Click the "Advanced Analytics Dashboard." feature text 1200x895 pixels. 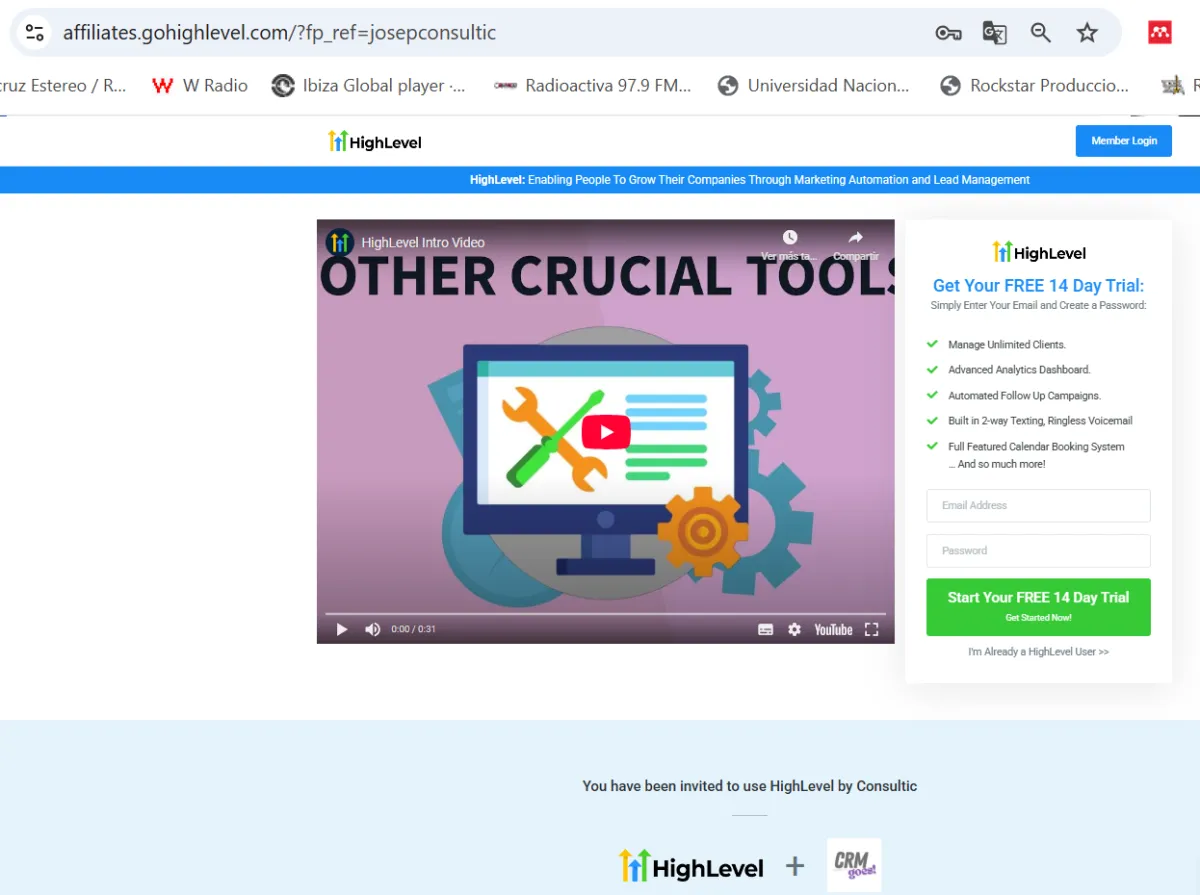[x=1019, y=370]
